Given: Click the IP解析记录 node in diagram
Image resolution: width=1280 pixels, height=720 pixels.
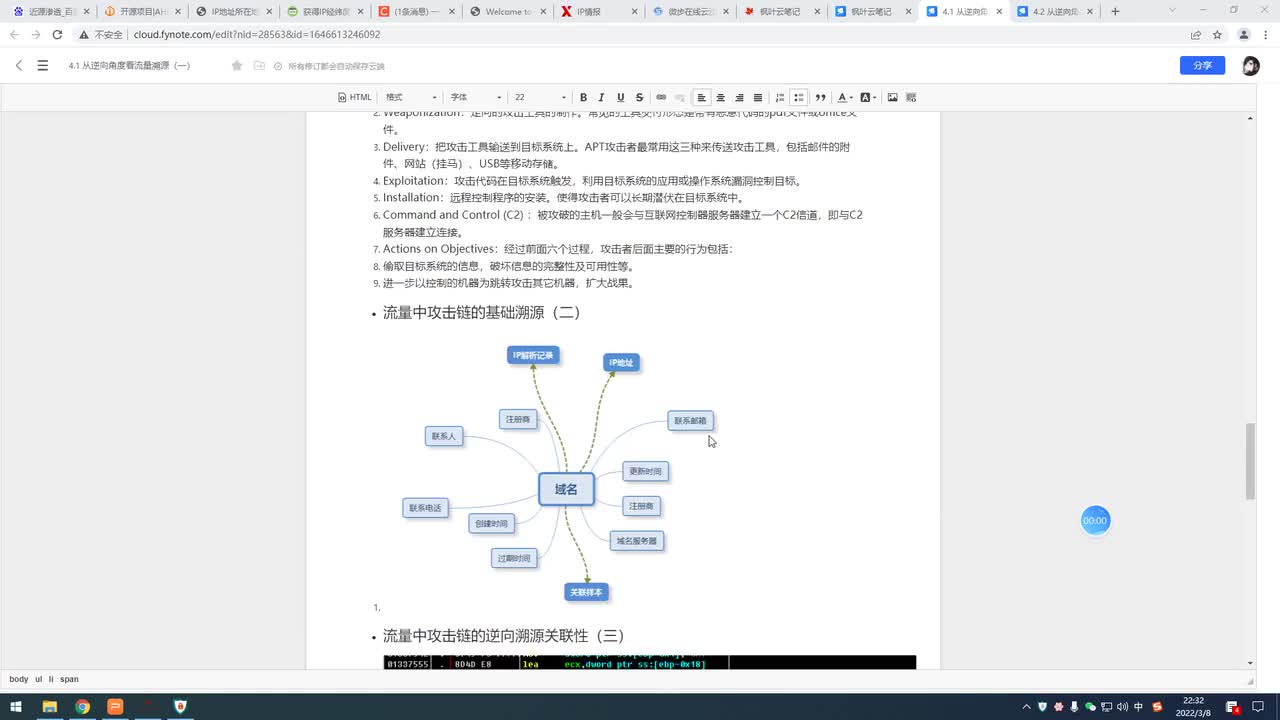Looking at the screenshot, I should pos(533,355).
